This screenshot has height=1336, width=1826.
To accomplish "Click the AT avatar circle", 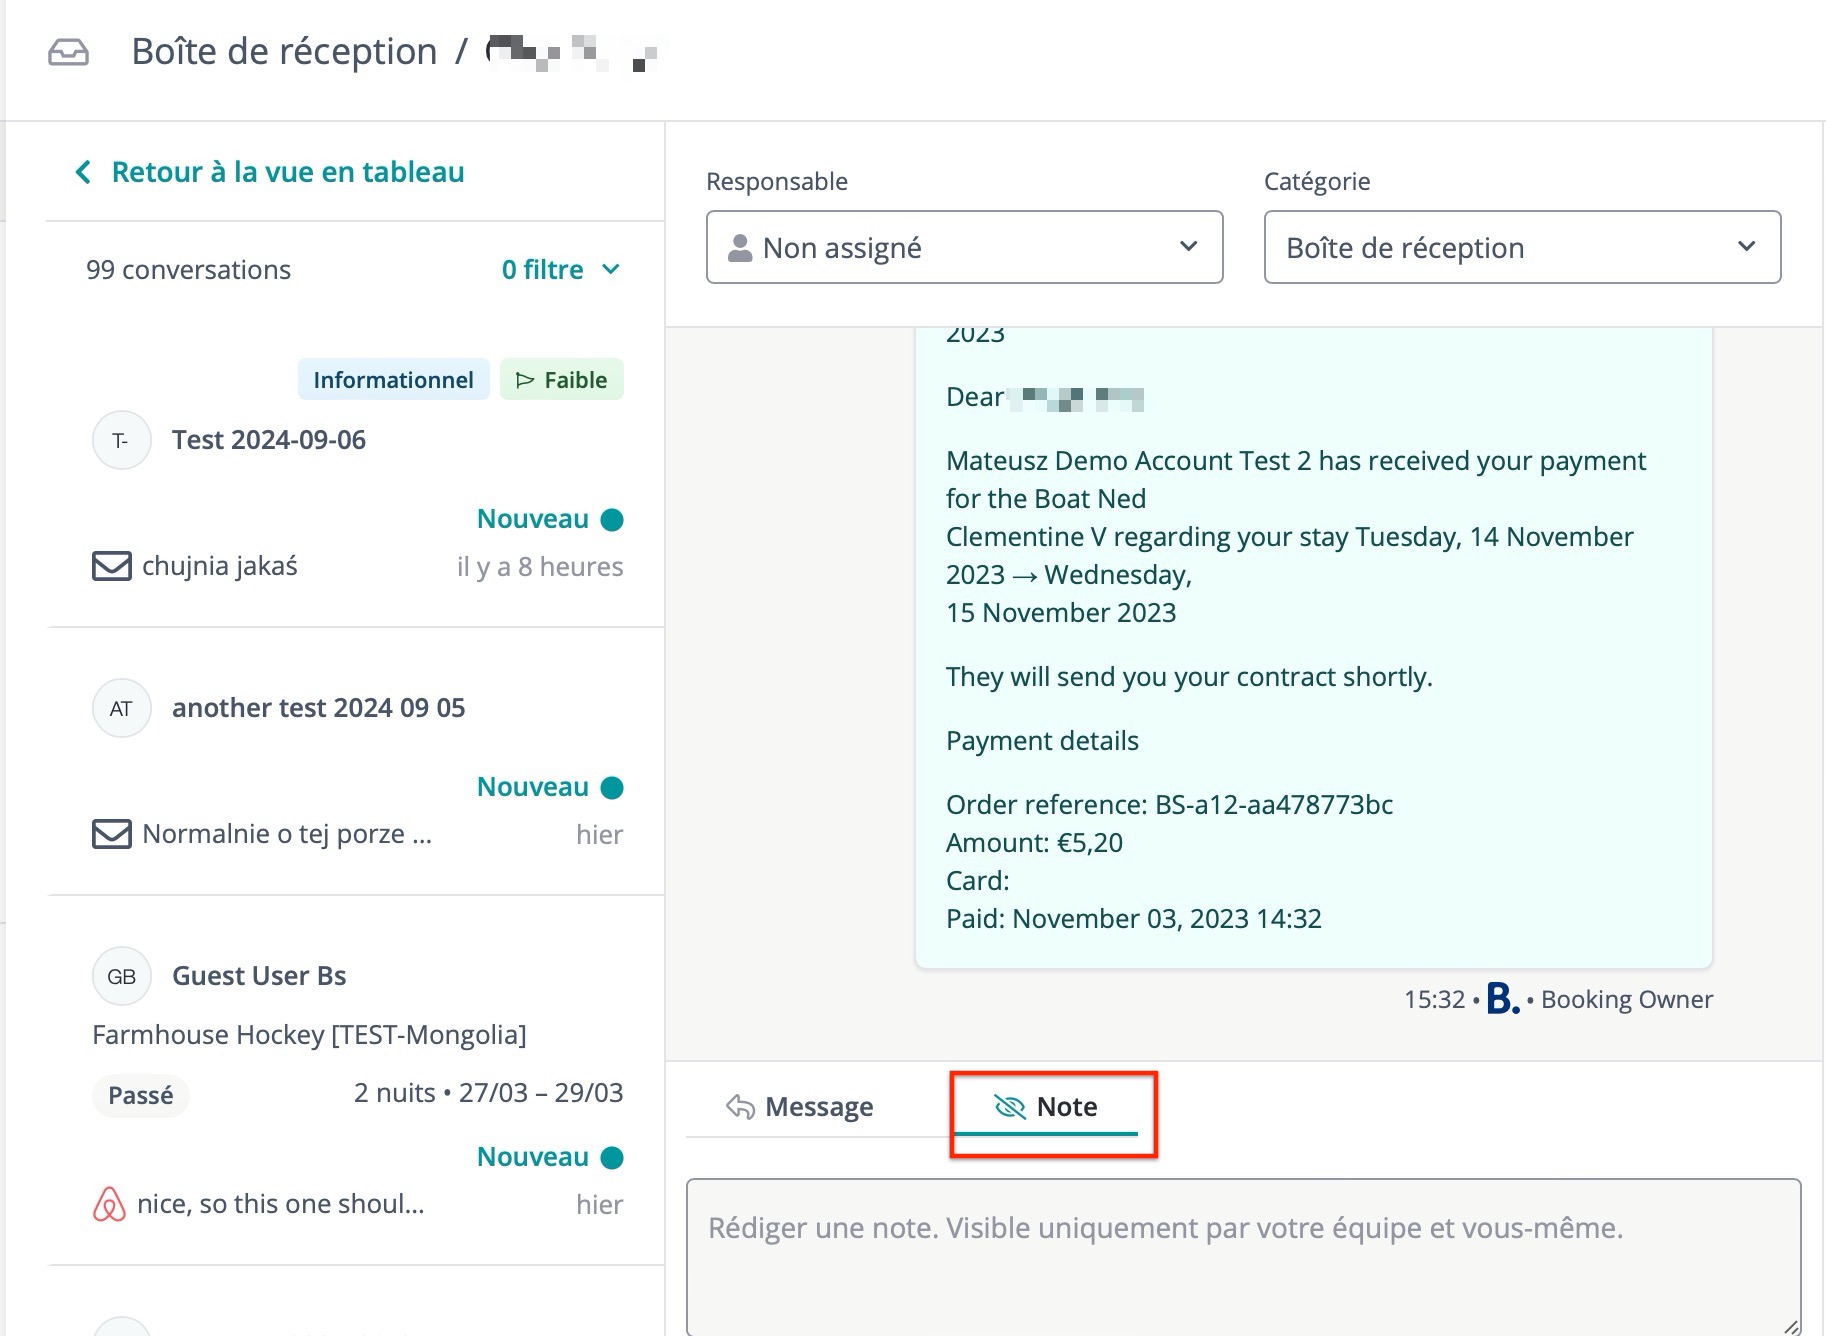I will 121,708.
